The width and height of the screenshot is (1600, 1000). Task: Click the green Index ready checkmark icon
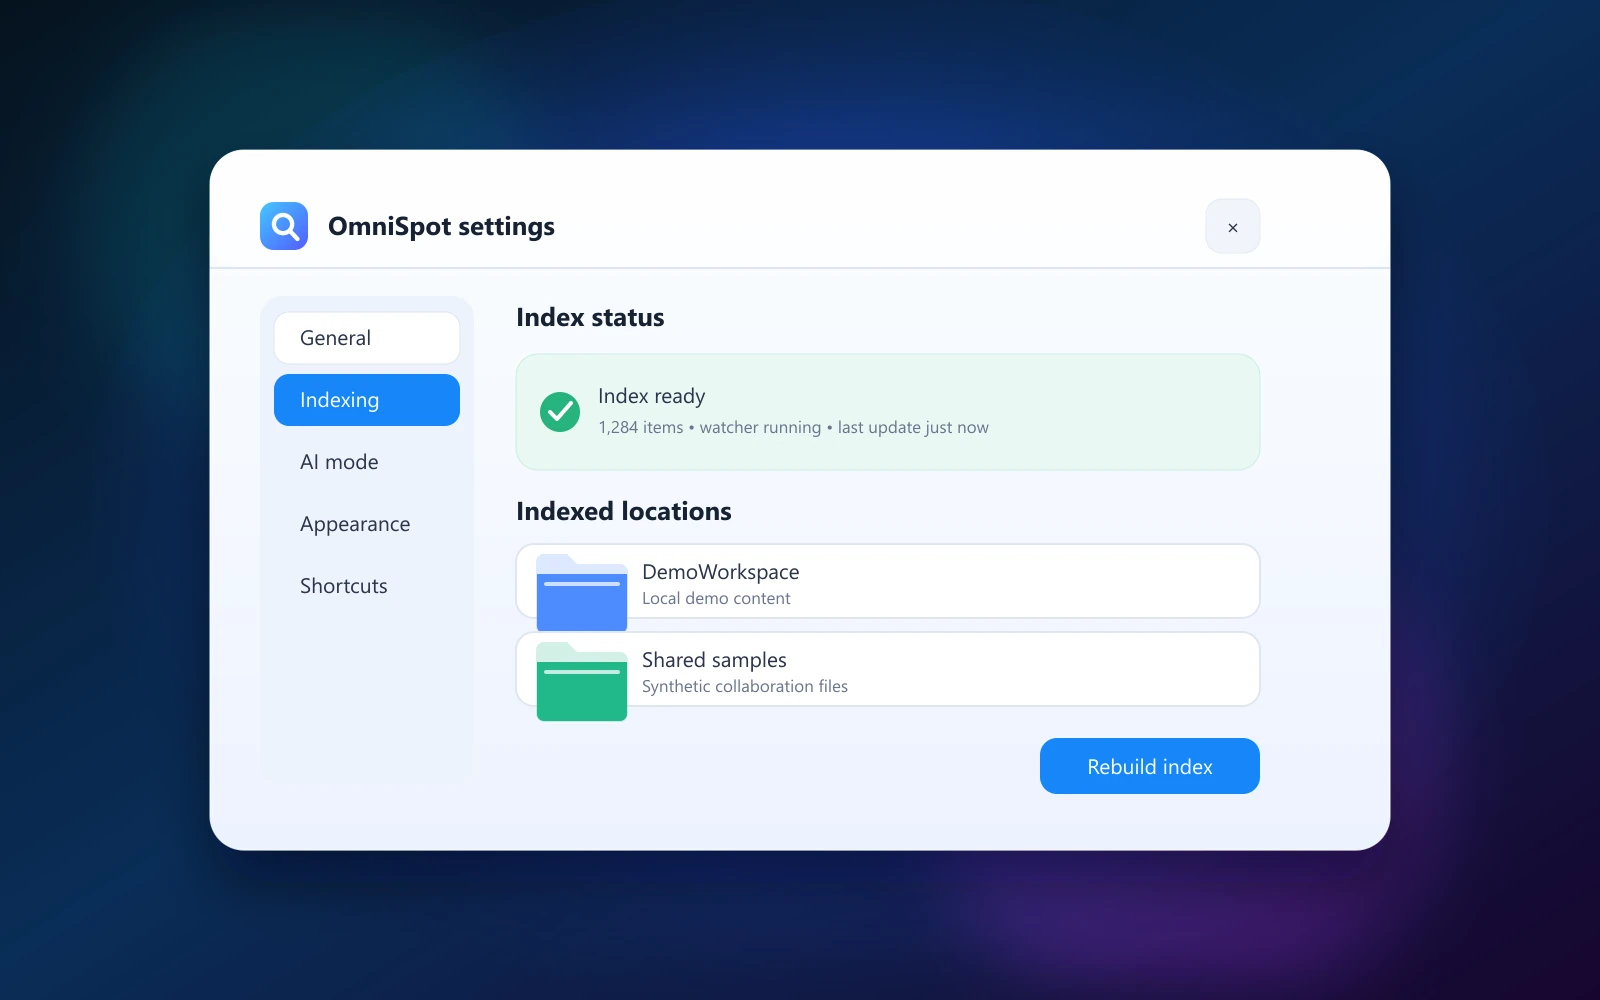[x=560, y=412]
